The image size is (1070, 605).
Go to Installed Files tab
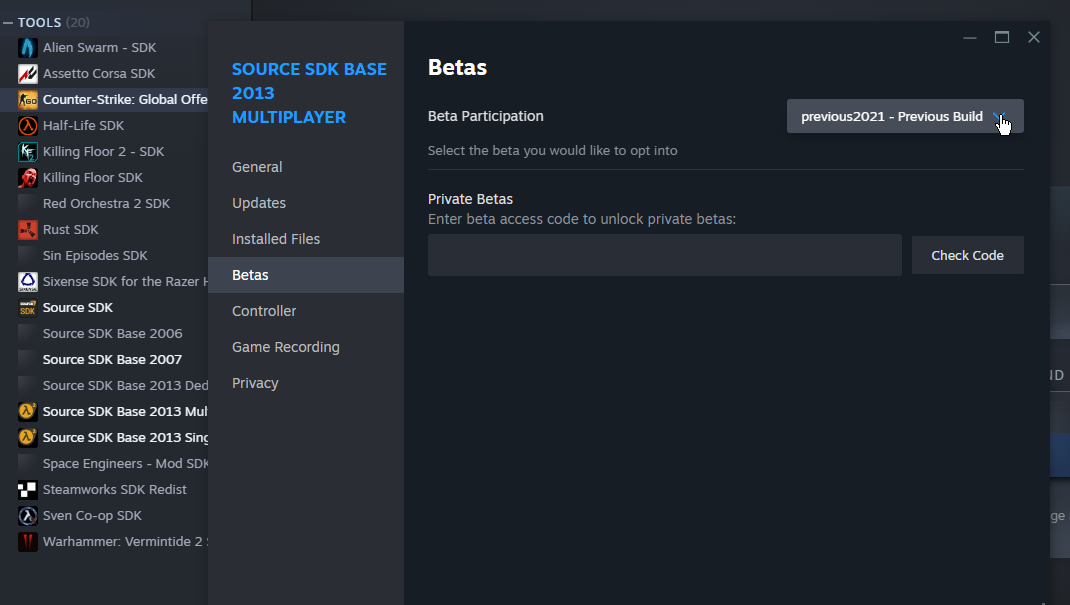pos(306,239)
